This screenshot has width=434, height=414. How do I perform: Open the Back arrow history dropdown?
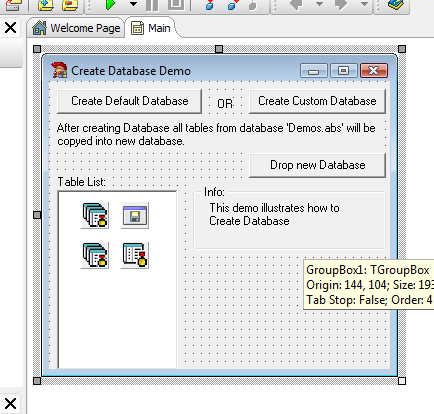pos(319,4)
